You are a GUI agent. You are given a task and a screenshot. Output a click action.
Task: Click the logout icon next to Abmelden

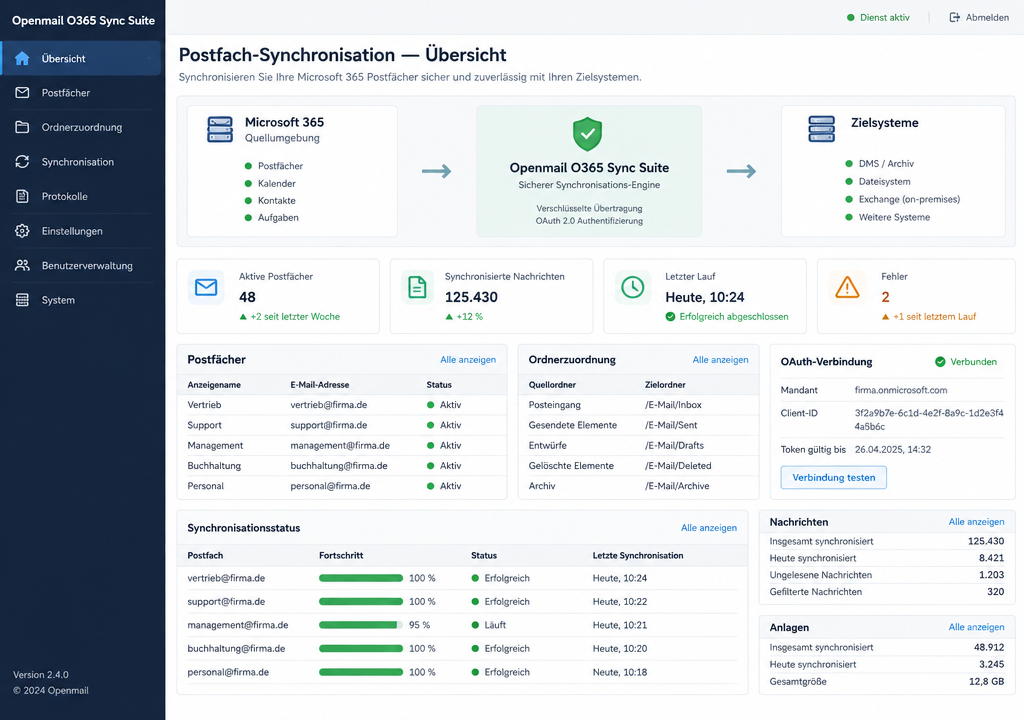click(955, 18)
